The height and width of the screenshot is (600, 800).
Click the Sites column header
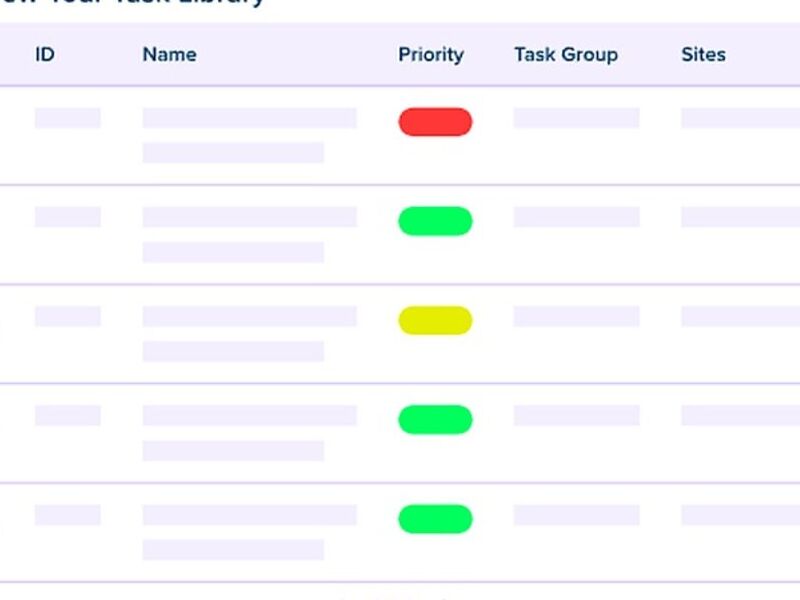[704, 55]
